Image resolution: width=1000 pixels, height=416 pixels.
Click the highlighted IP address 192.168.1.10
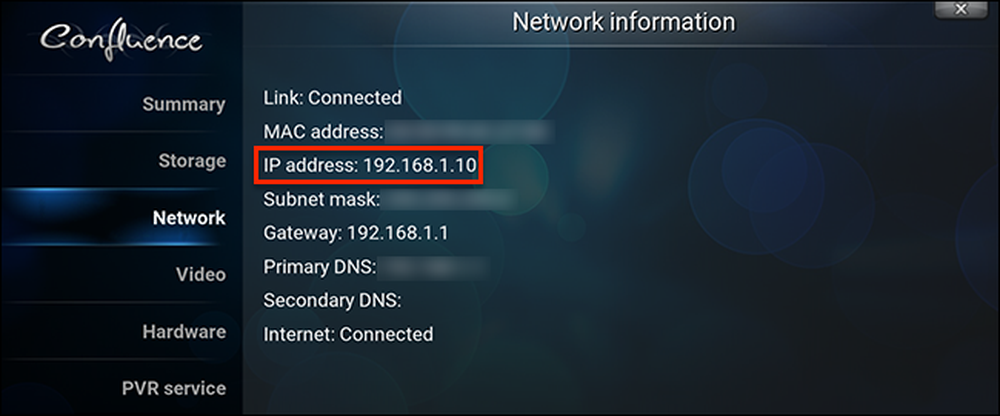(x=369, y=166)
